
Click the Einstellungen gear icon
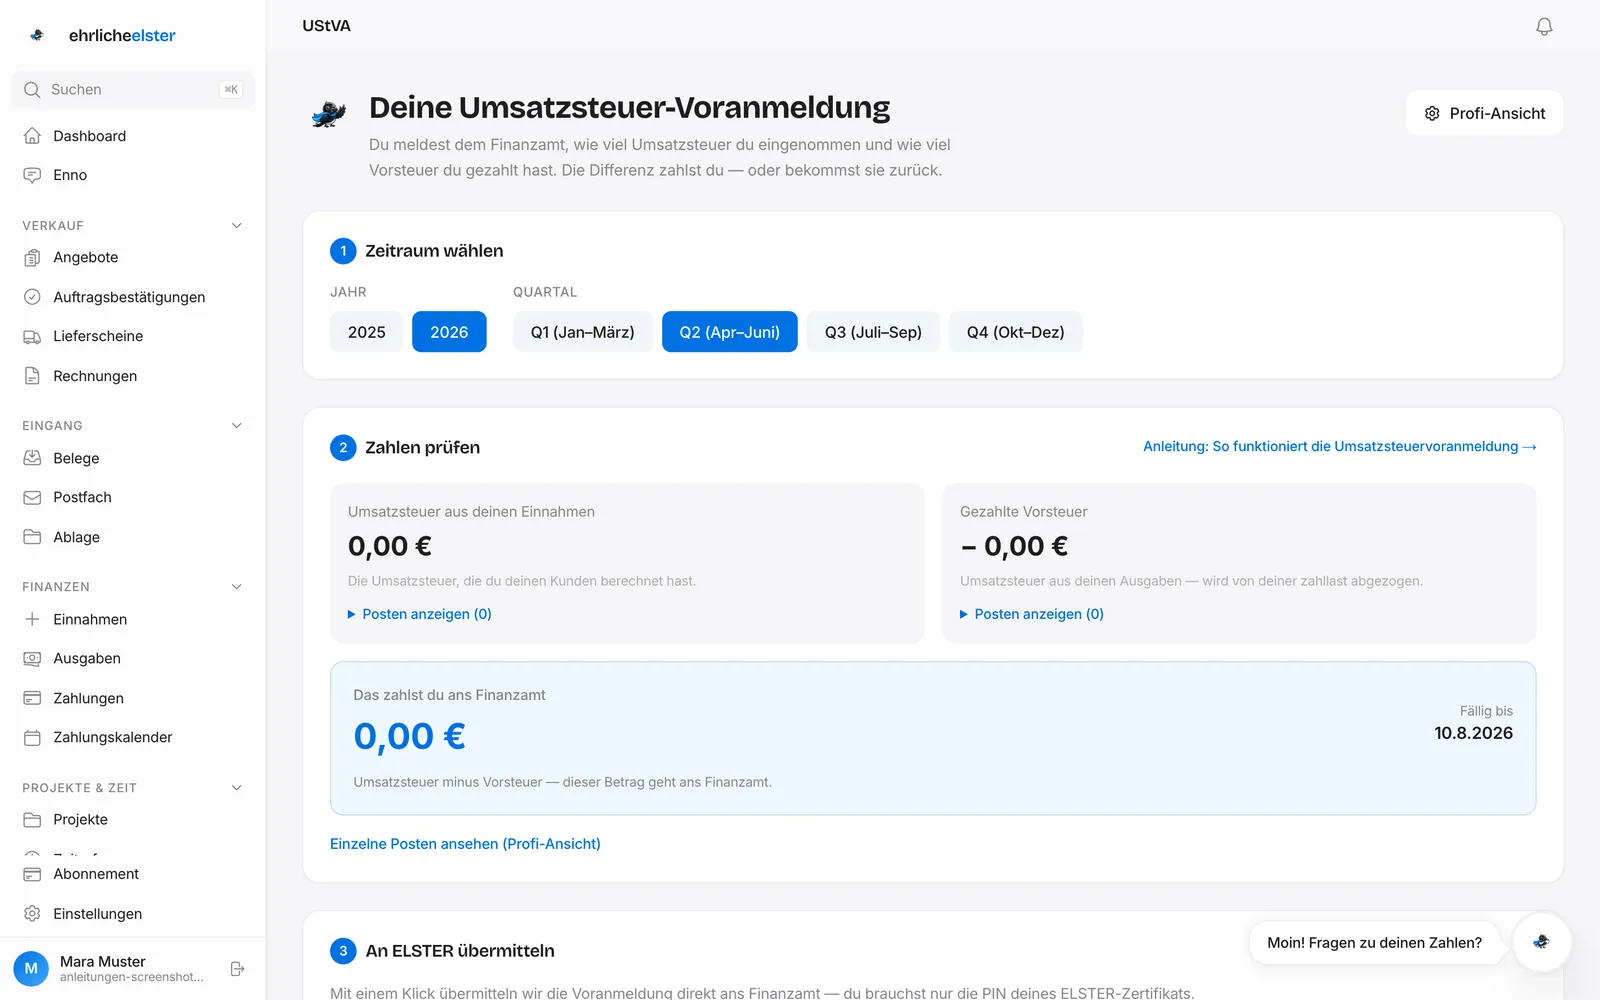tap(32, 914)
